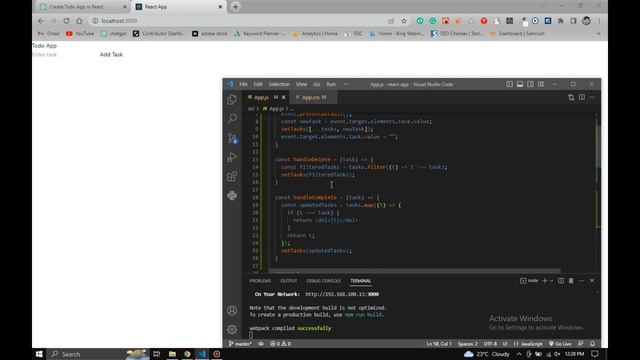
Task: Go back in browser
Action: (41, 21)
